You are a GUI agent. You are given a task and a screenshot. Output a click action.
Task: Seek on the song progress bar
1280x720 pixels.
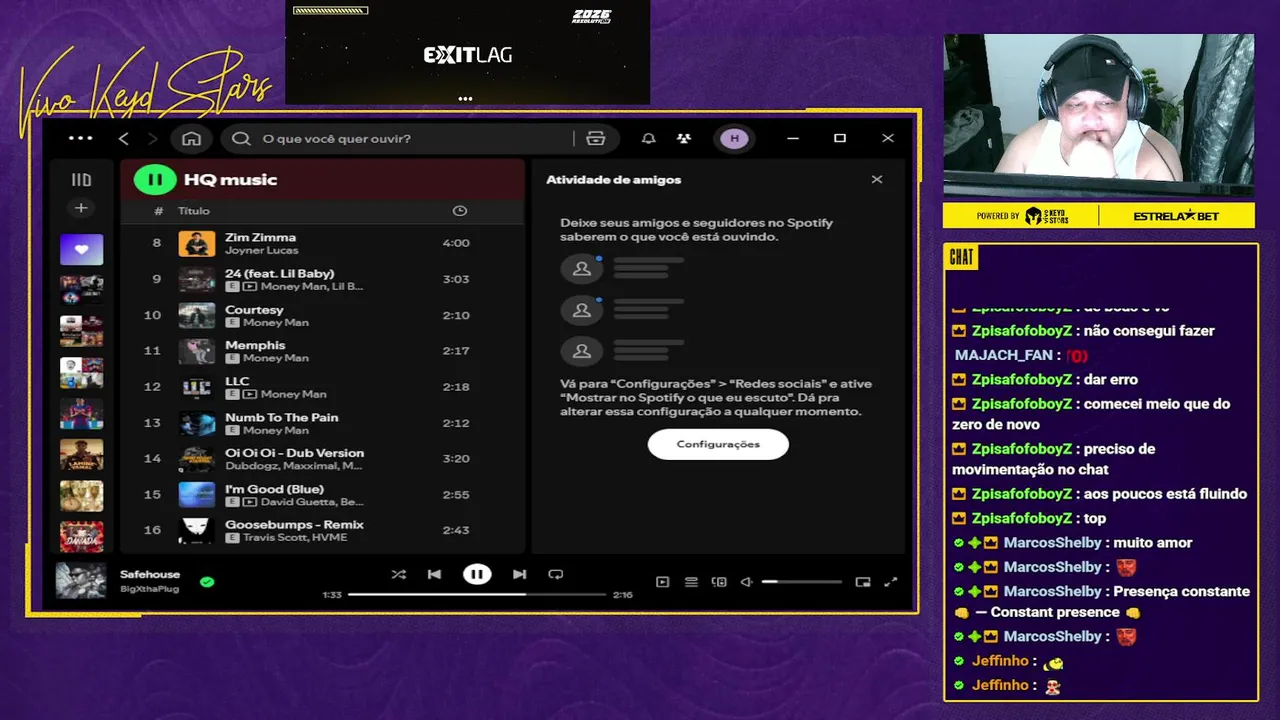tap(477, 594)
